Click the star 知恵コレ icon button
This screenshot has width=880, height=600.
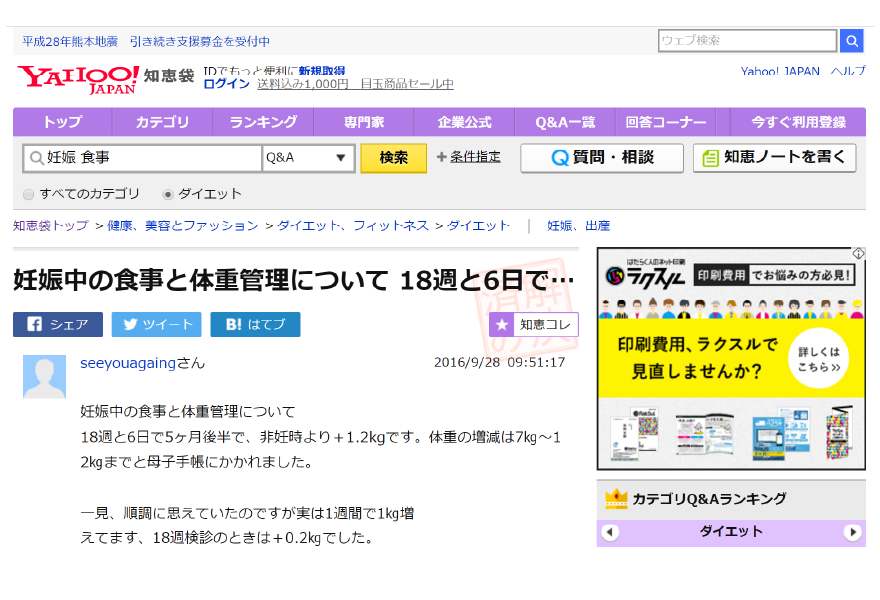point(502,324)
